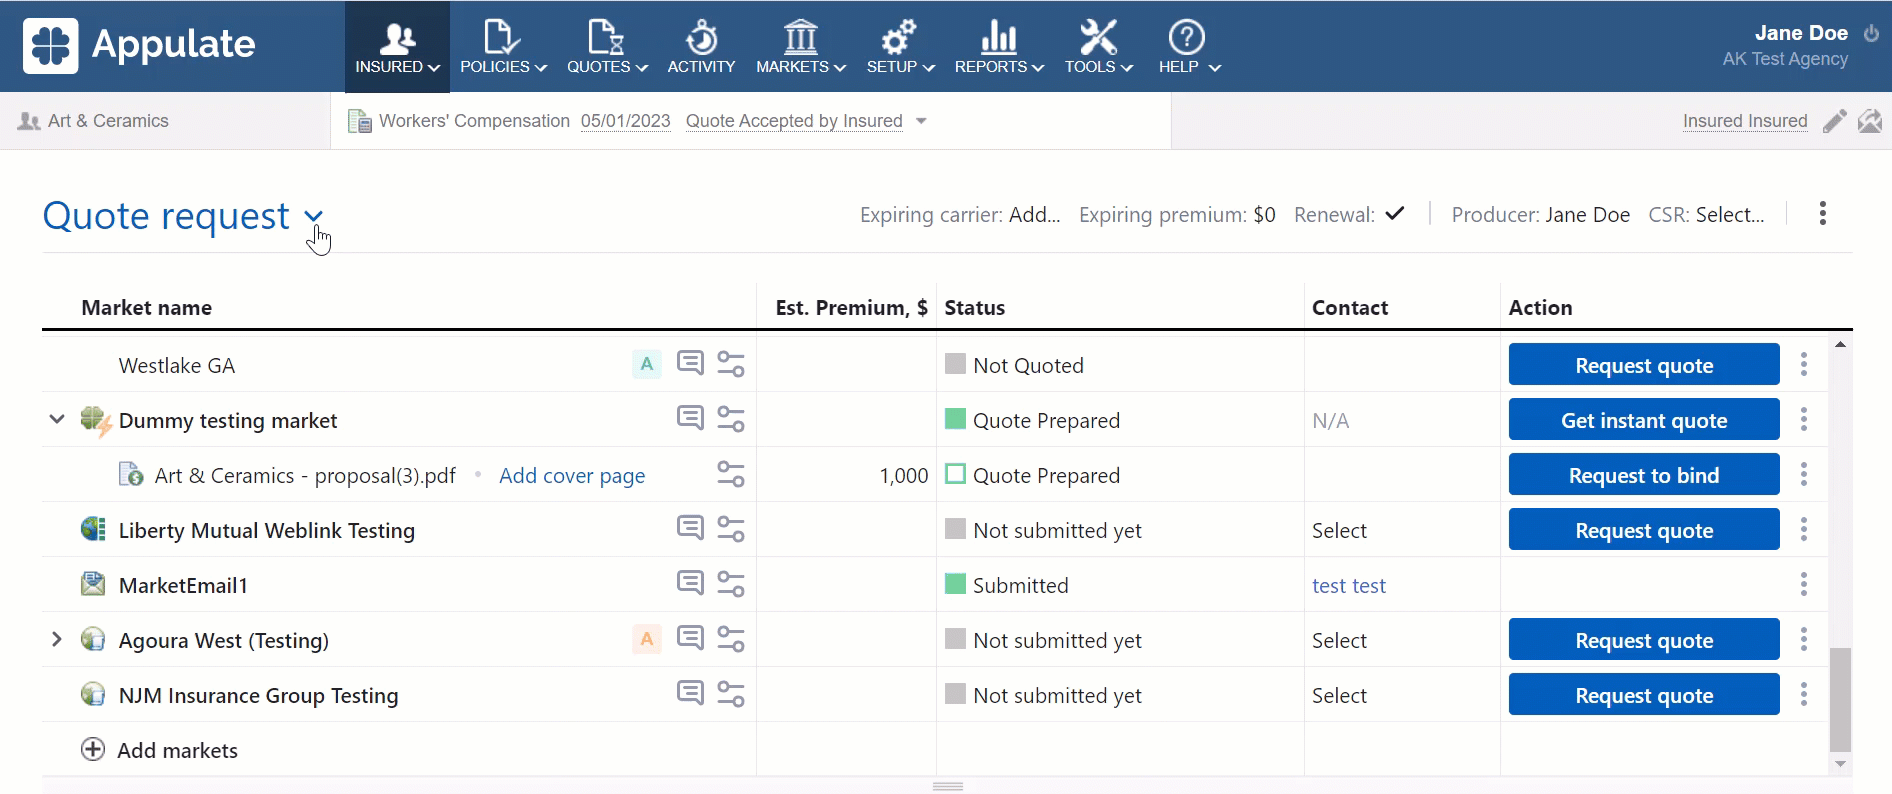Select contact for Liberty Mutual Weblink Testing
The width and height of the screenshot is (1892, 794).
pyautogui.click(x=1338, y=531)
